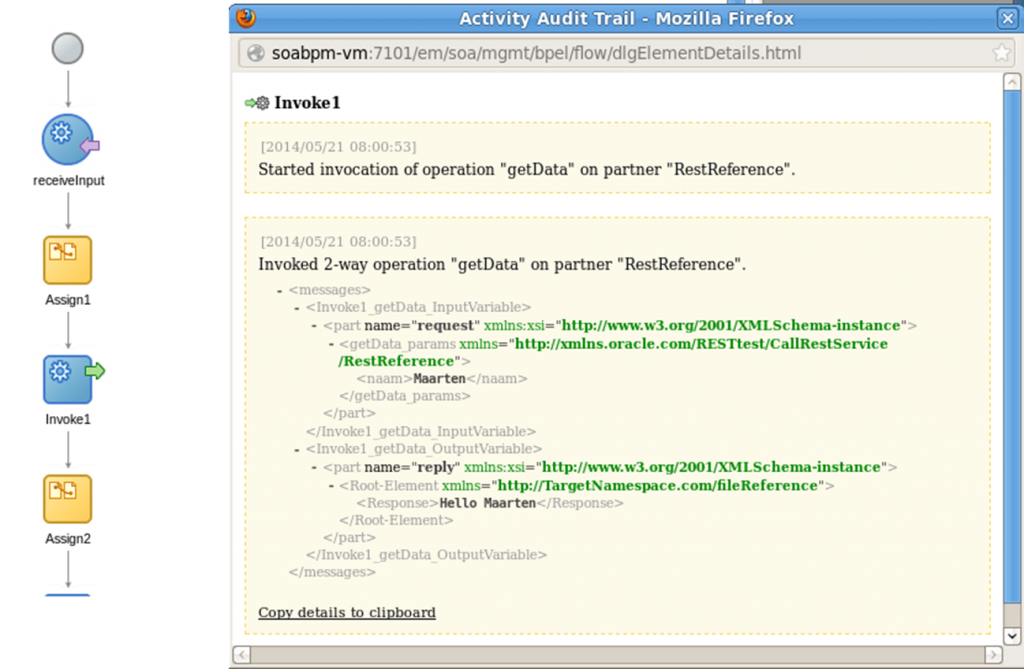1024x669 pixels.
Task: Click the vertical scrollbar down arrow
Action: point(1012,635)
